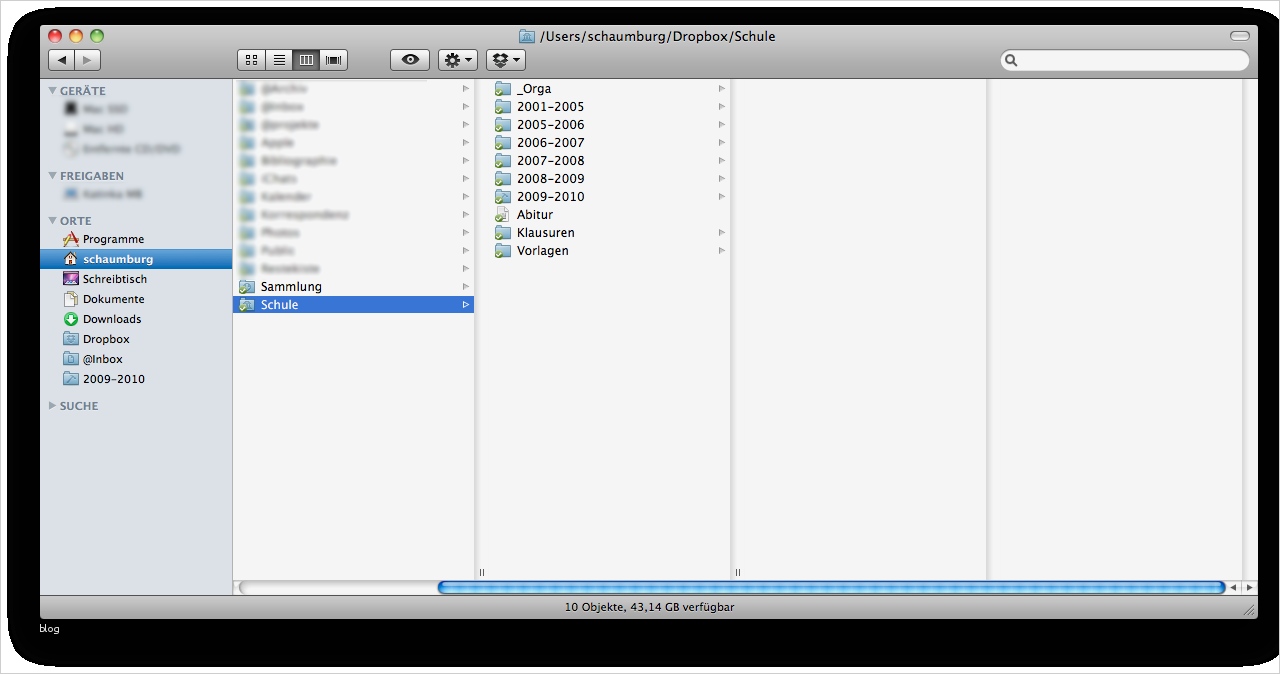The width and height of the screenshot is (1280, 674).
Task: Click the Dropbox sidebar folder icon
Action: point(70,339)
